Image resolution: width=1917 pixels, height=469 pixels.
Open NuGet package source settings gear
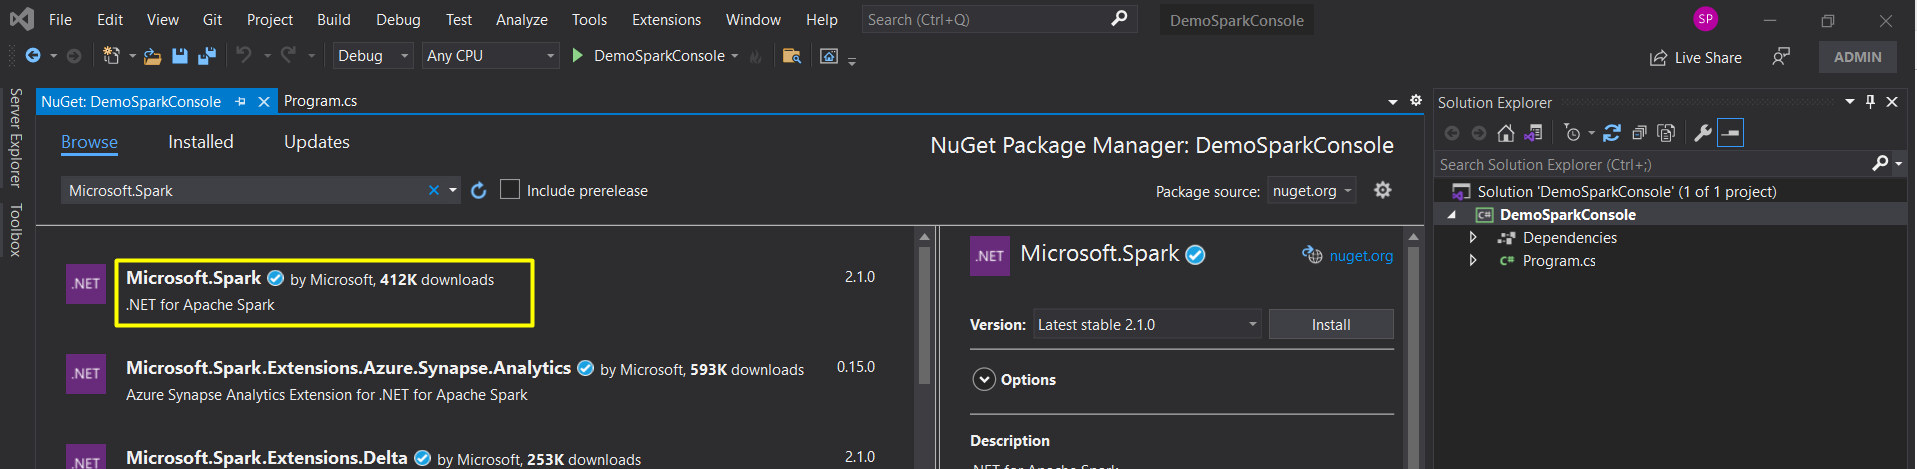click(1383, 190)
